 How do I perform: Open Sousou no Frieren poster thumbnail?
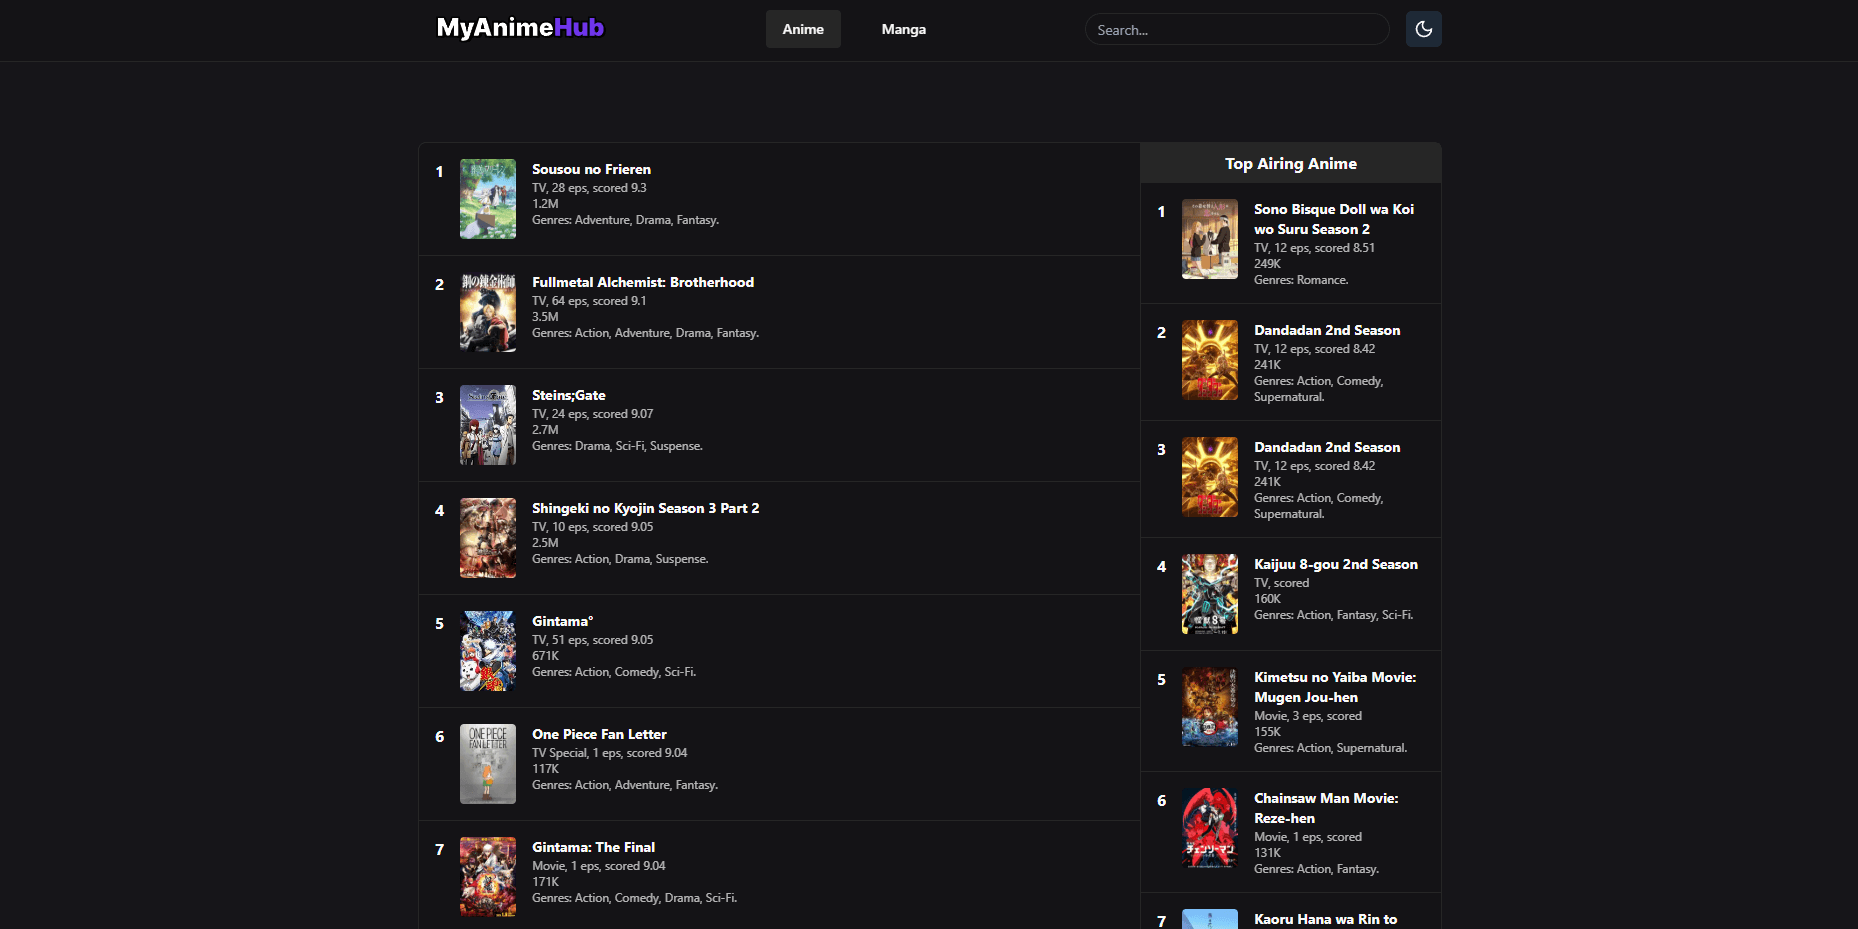tap(488, 199)
